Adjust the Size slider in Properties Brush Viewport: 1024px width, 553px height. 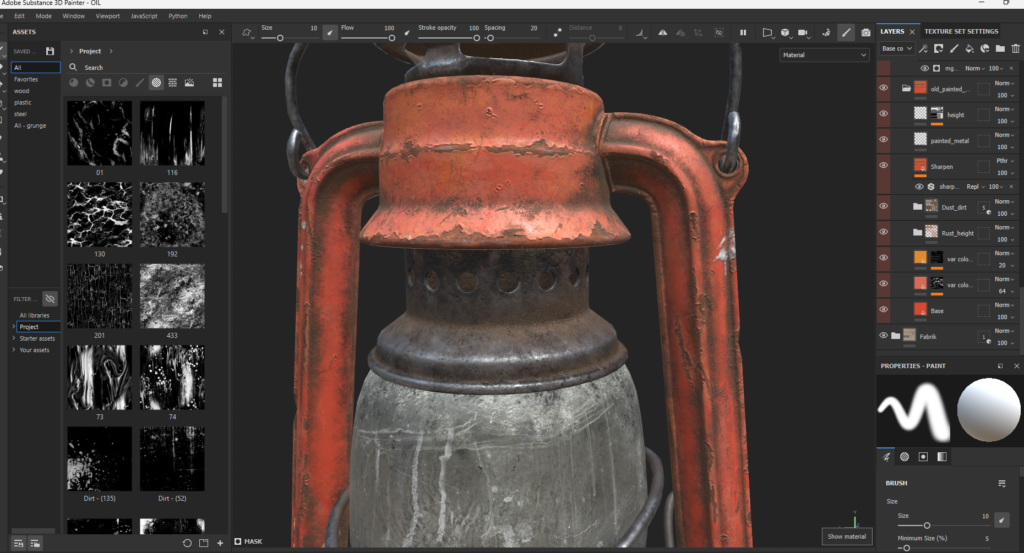(943, 525)
